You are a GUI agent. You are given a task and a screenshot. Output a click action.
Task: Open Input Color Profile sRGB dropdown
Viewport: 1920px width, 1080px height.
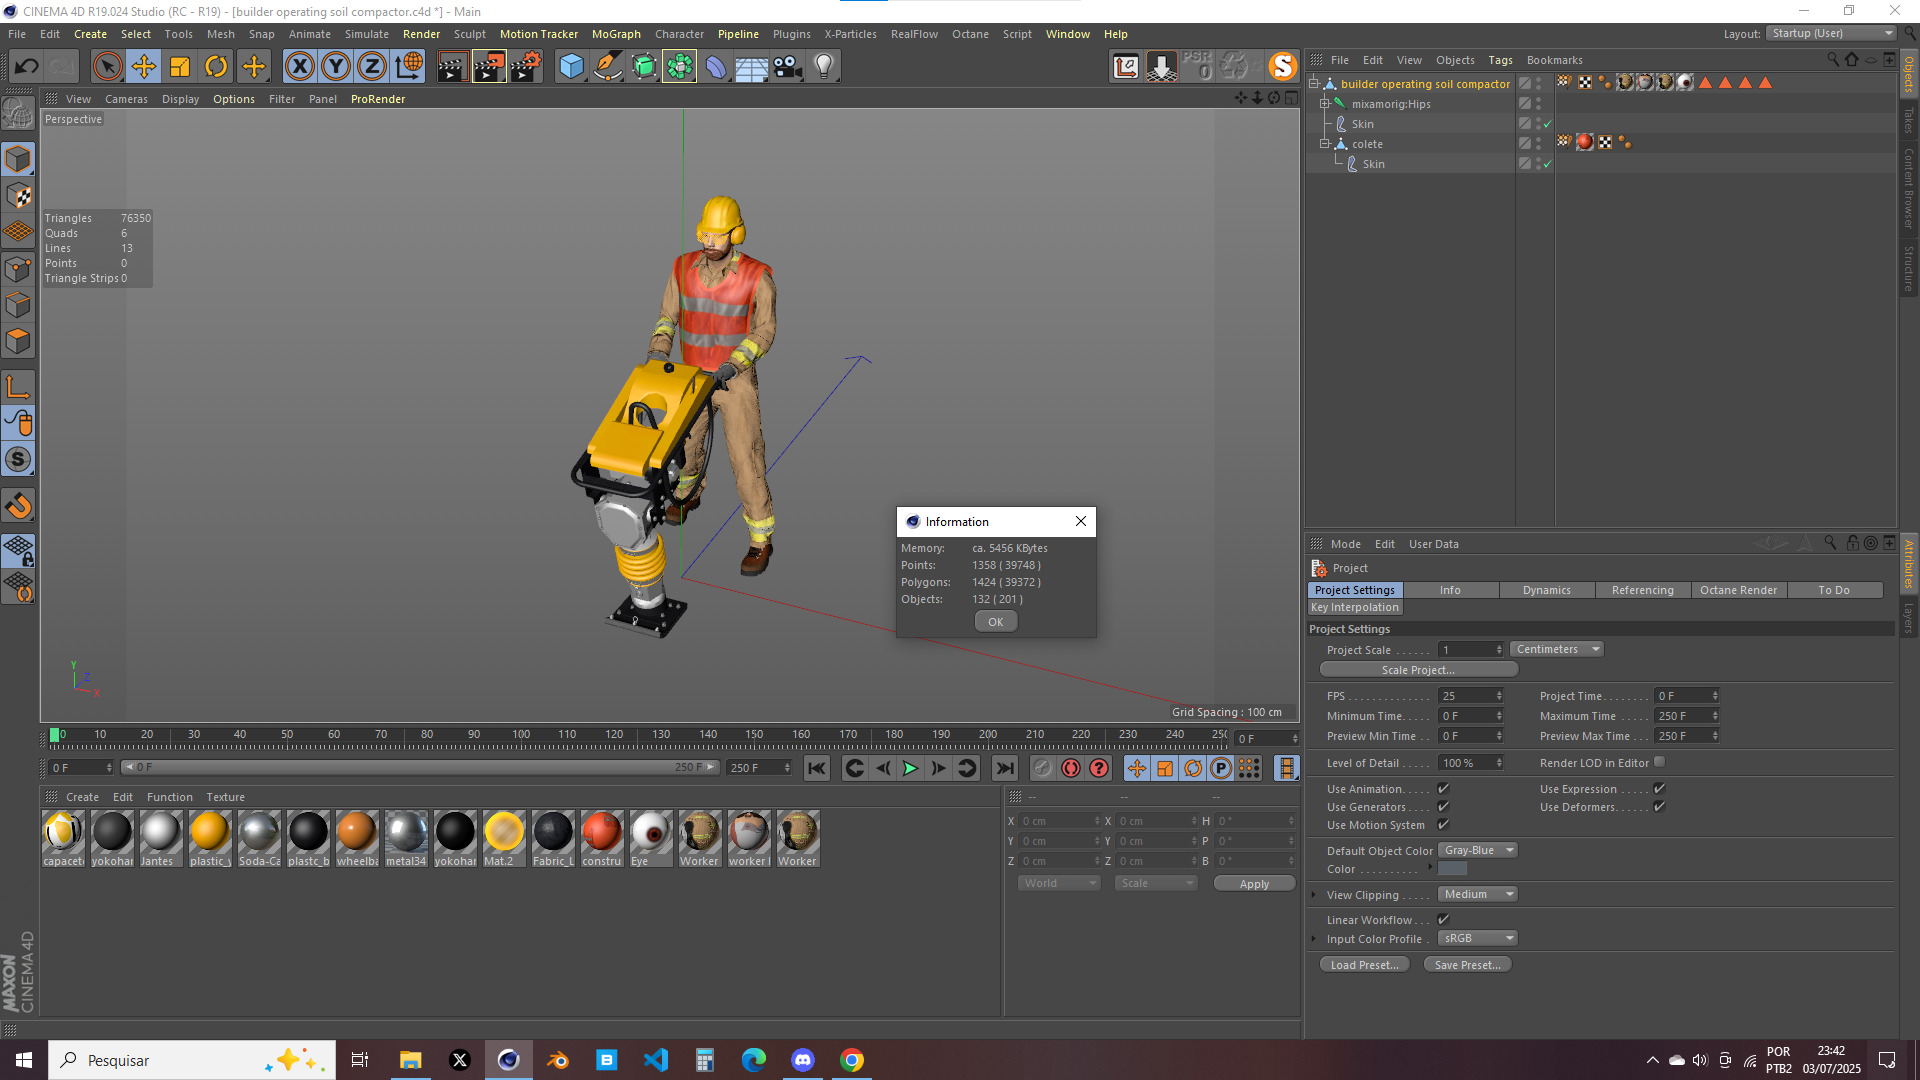tap(1478, 939)
